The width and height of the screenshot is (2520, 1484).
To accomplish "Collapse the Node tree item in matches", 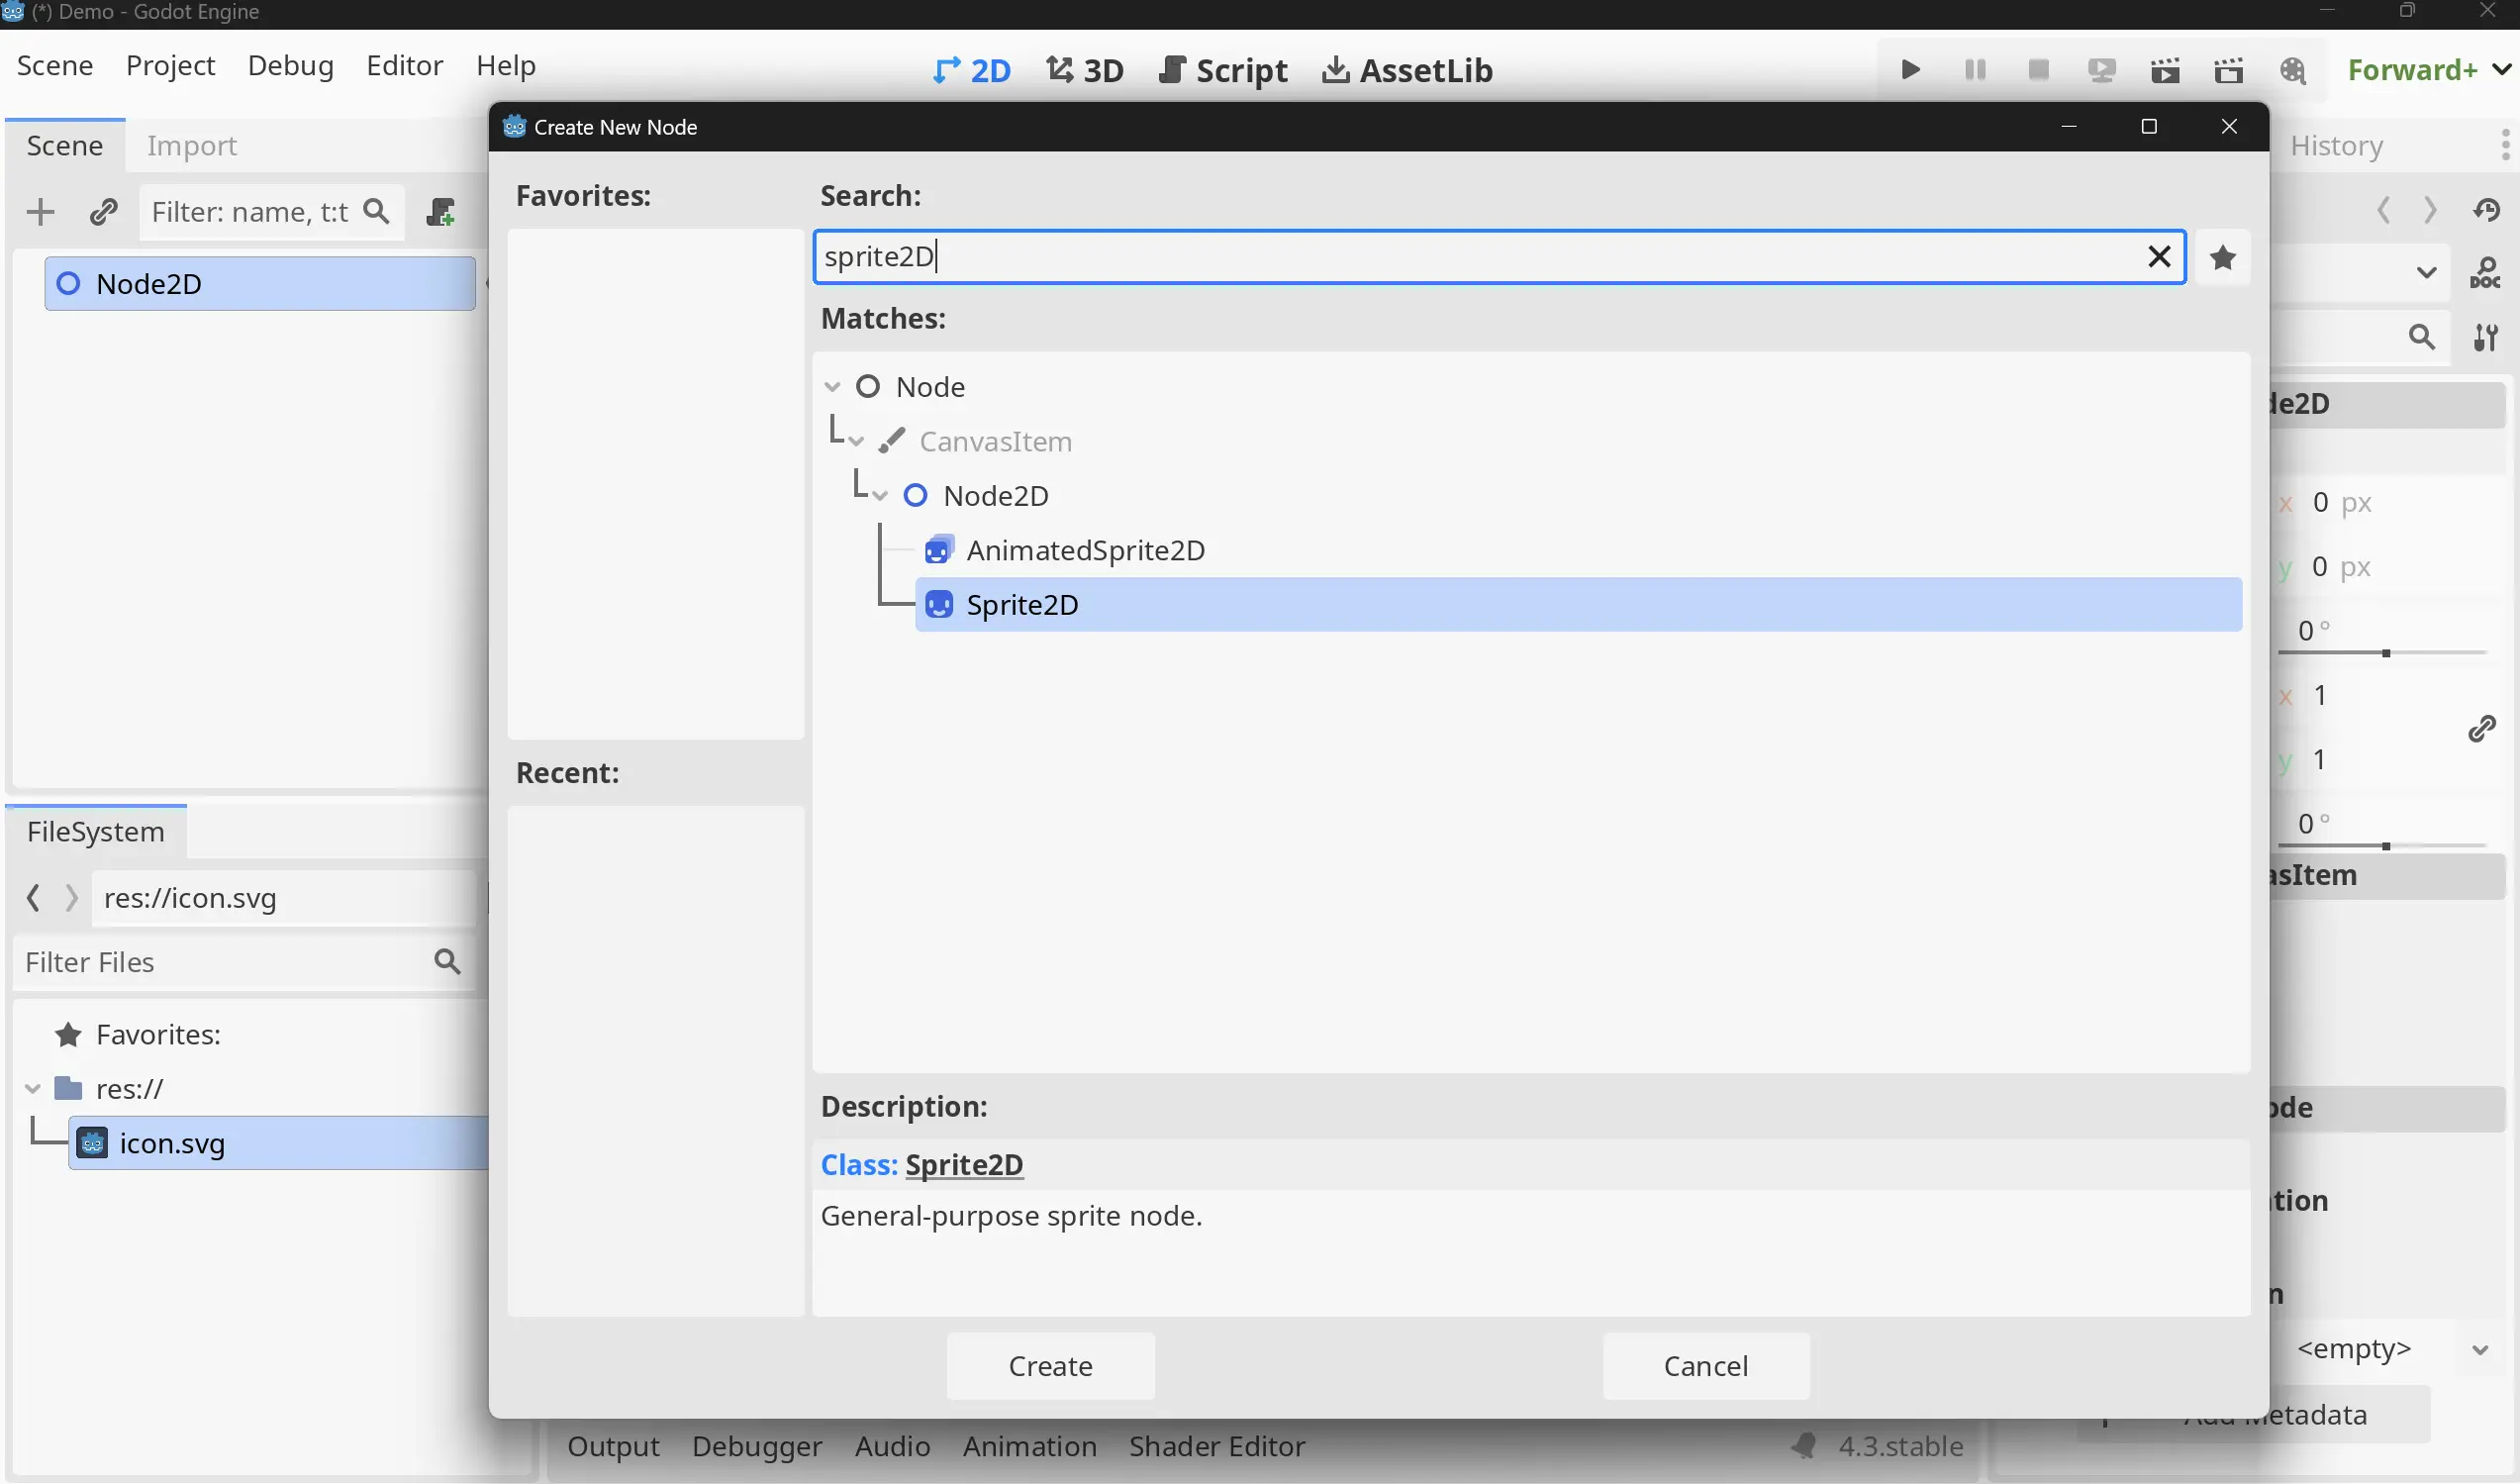I will pyautogui.click(x=832, y=387).
